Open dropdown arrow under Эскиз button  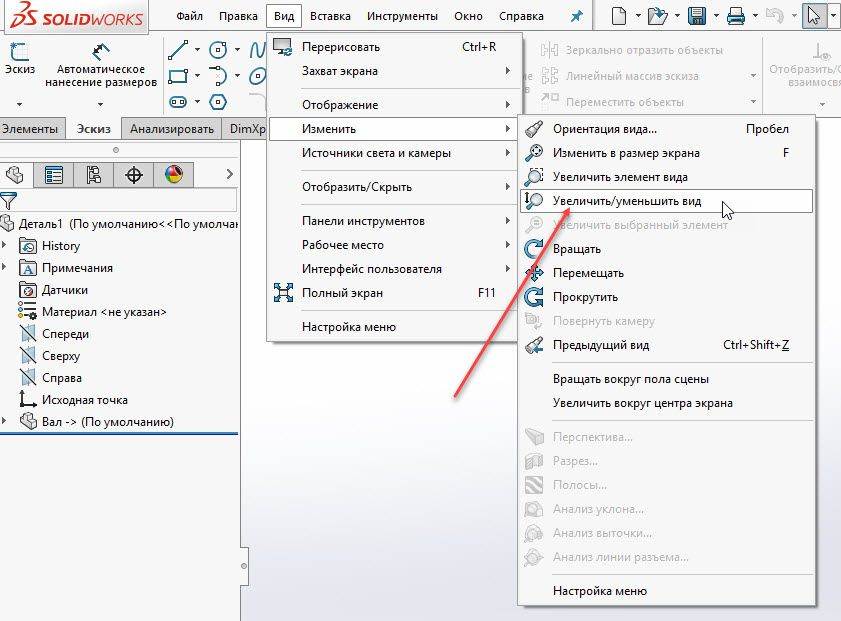click(x=19, y=104)
